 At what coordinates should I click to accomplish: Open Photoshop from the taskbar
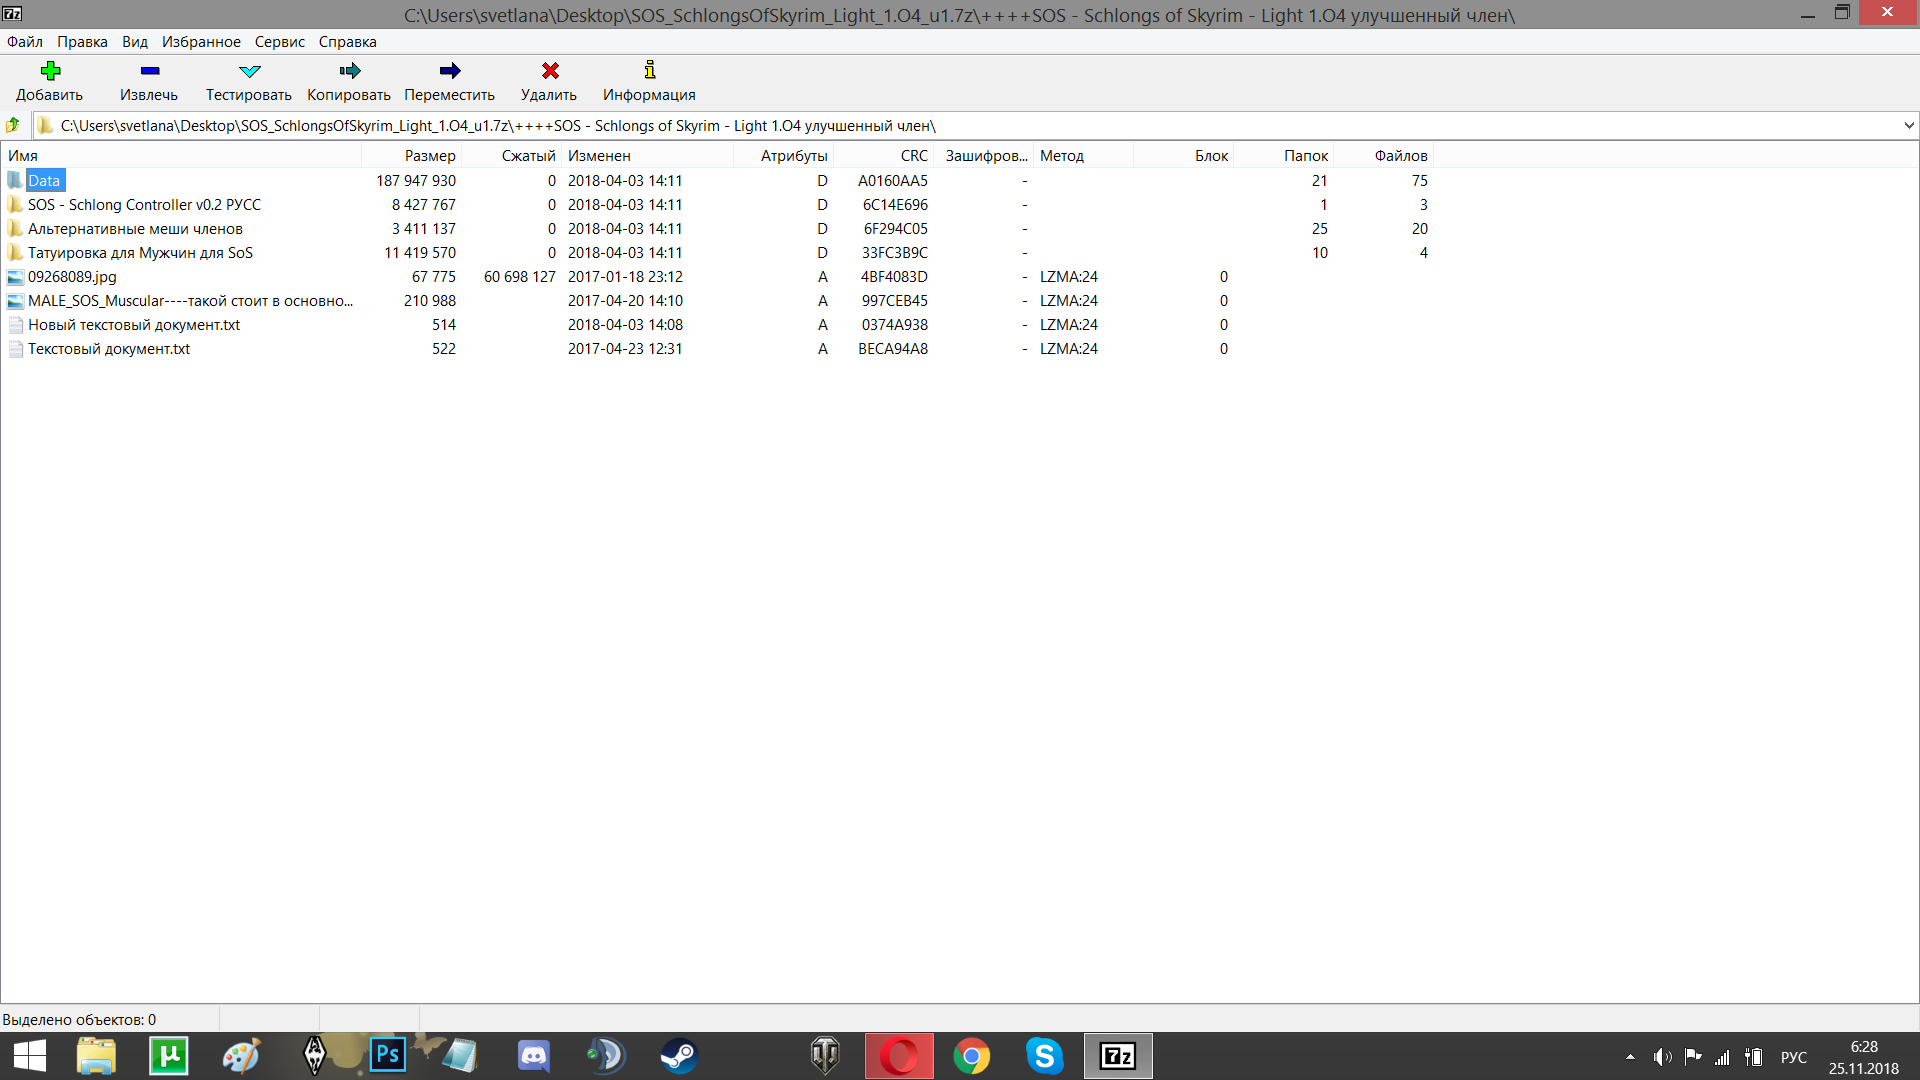(x=388, y=1056)
